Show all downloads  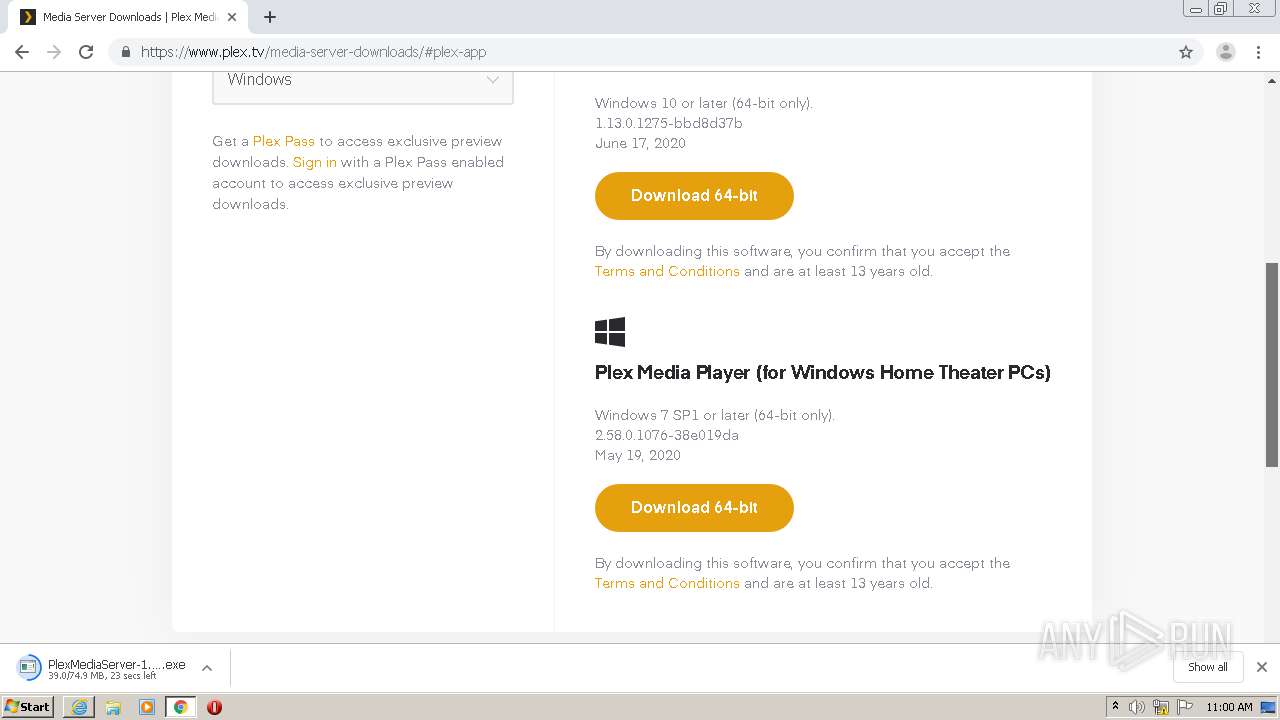pyautogui.click(x=1207, y=667)
